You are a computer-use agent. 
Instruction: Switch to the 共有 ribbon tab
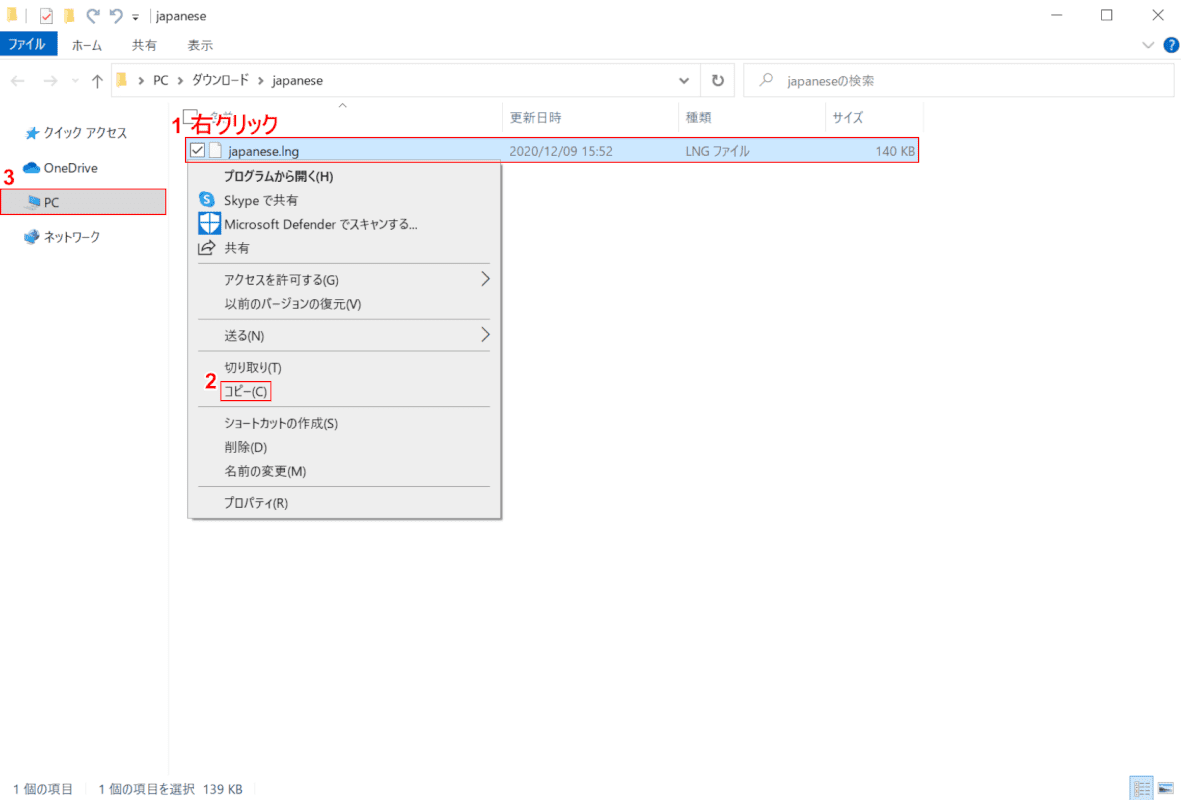pyautogui.click(x=144, y=45)
